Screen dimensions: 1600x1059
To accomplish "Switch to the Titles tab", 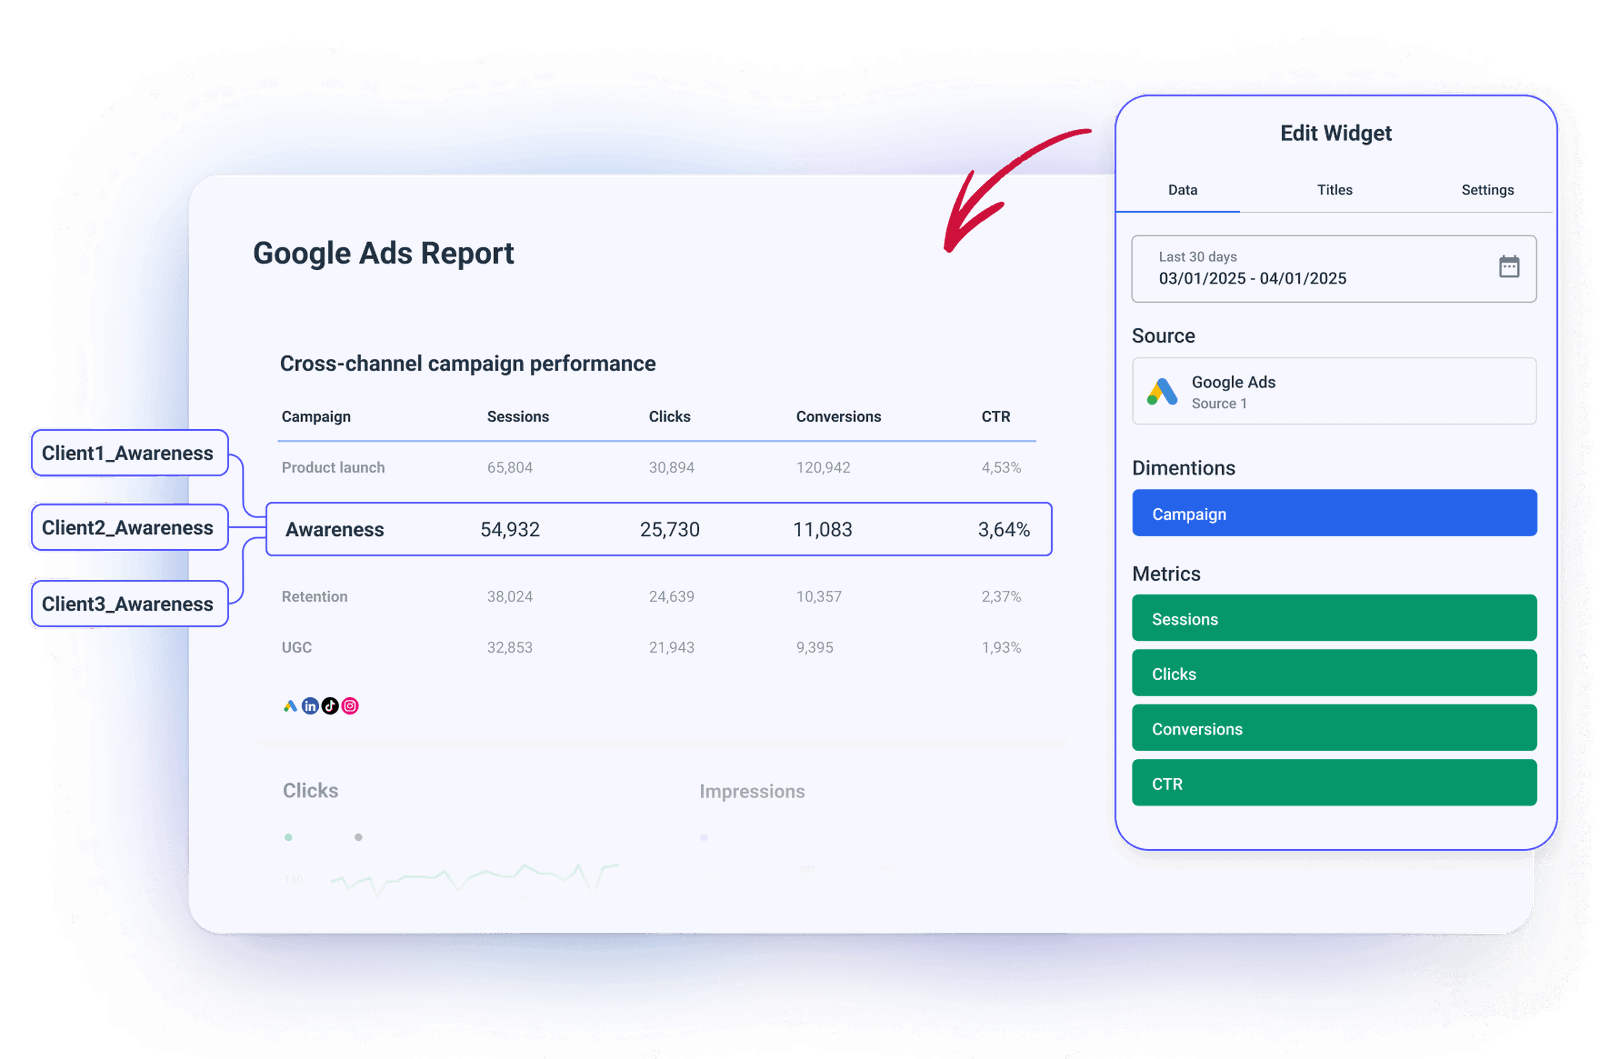I will pyautogui.click(x=1334, y=190).
